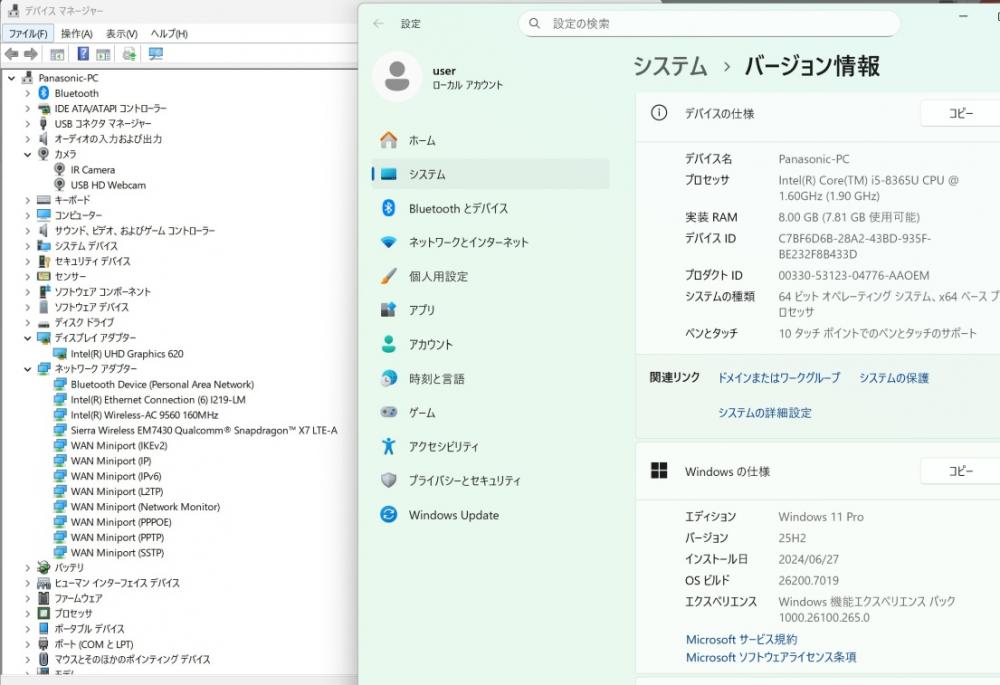Click the print icon in Device Manager toolbar

129,54
